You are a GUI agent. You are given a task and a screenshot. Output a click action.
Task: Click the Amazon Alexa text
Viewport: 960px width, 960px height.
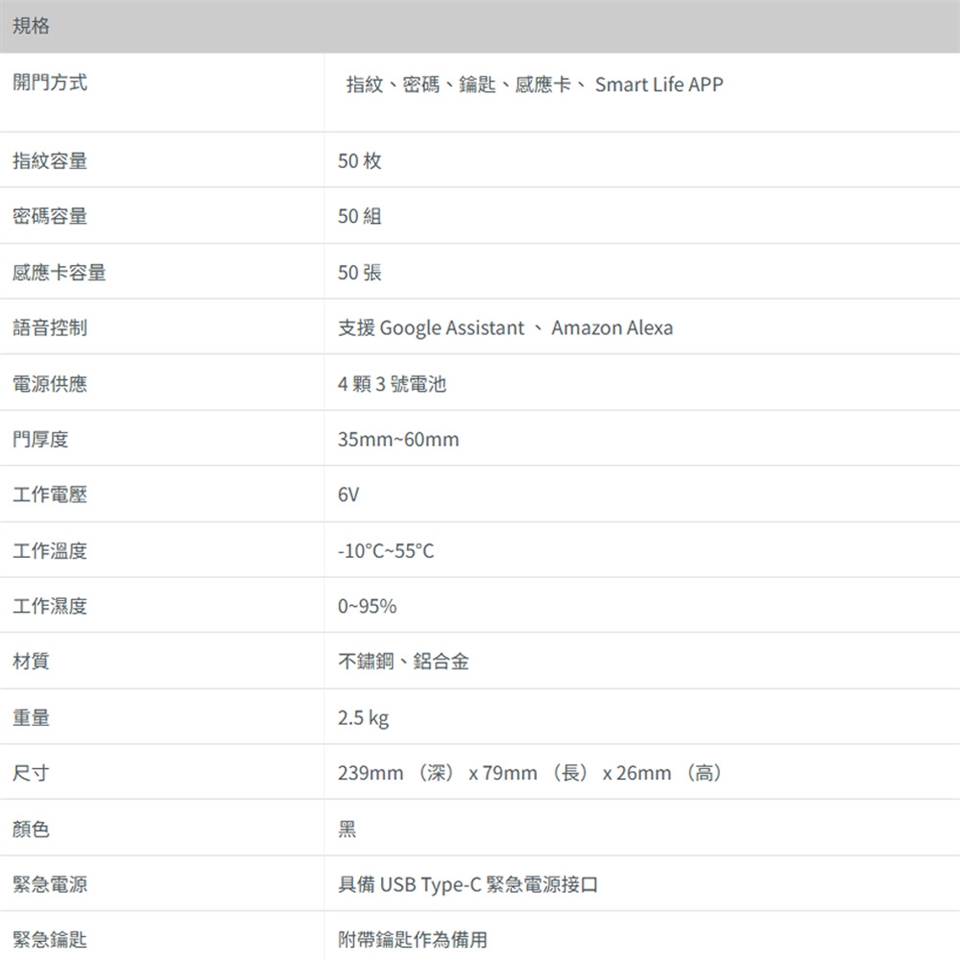click(x=611, y=328)
